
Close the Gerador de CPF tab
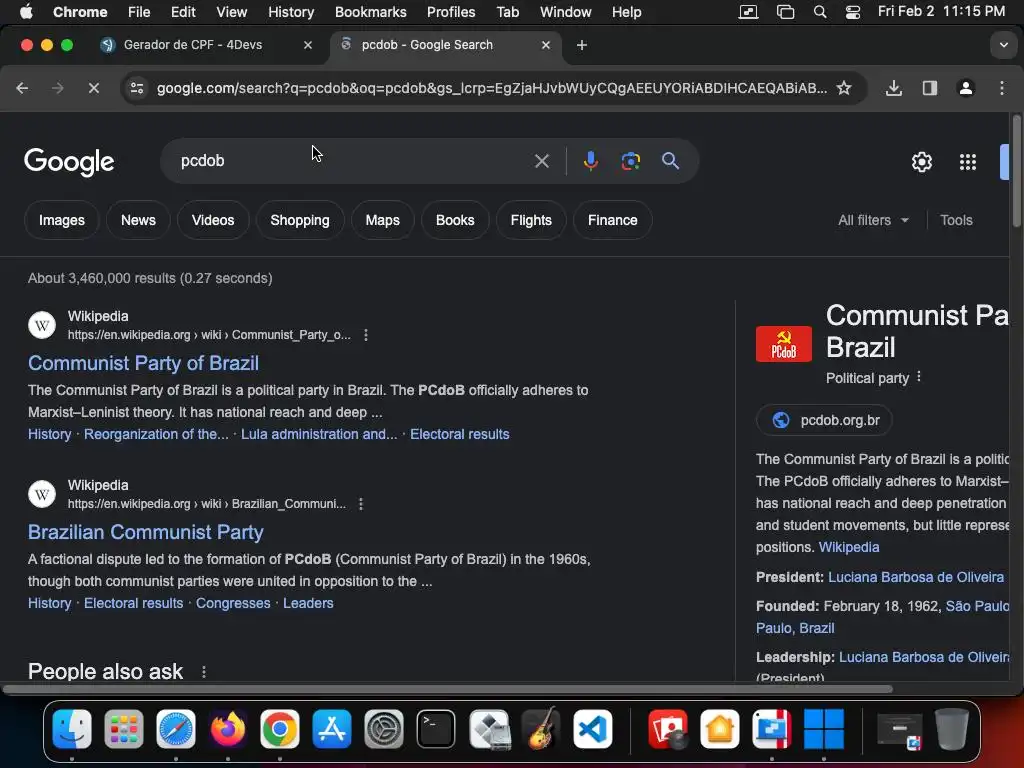(x=308, y=45)
